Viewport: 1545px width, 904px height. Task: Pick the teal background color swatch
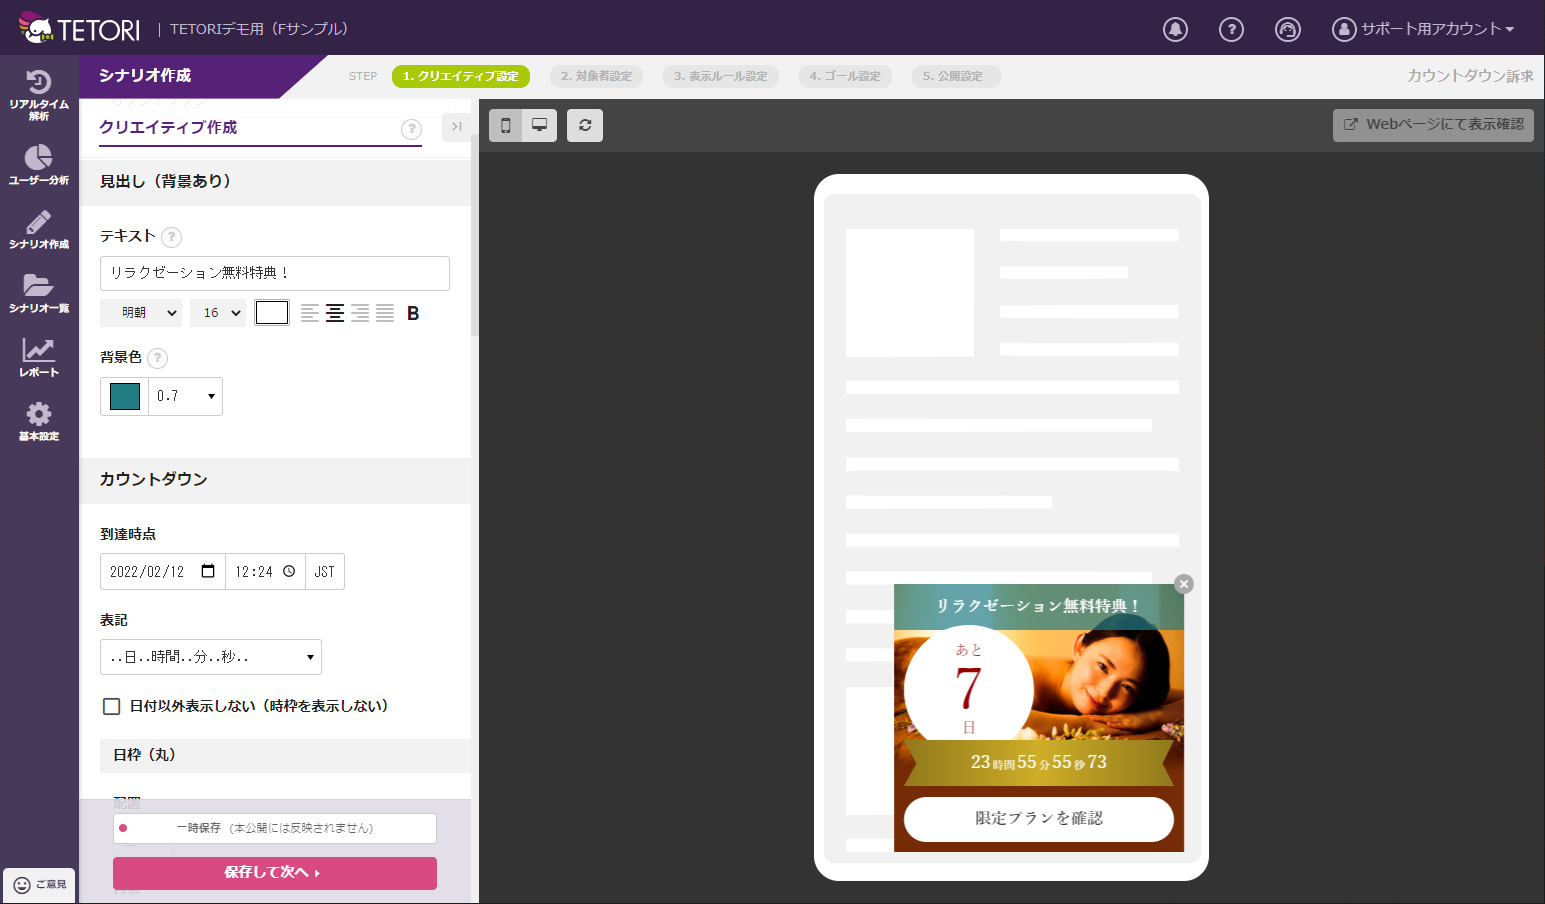[125, 396]
